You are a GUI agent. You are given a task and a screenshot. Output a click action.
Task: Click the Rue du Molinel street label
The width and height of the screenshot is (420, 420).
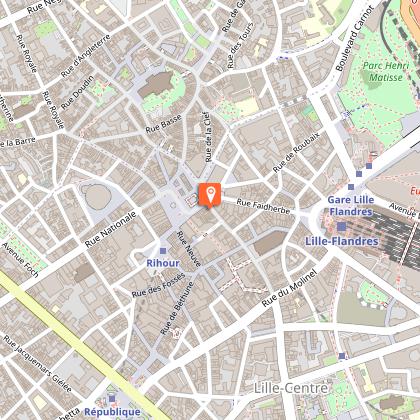click(289, 288)
